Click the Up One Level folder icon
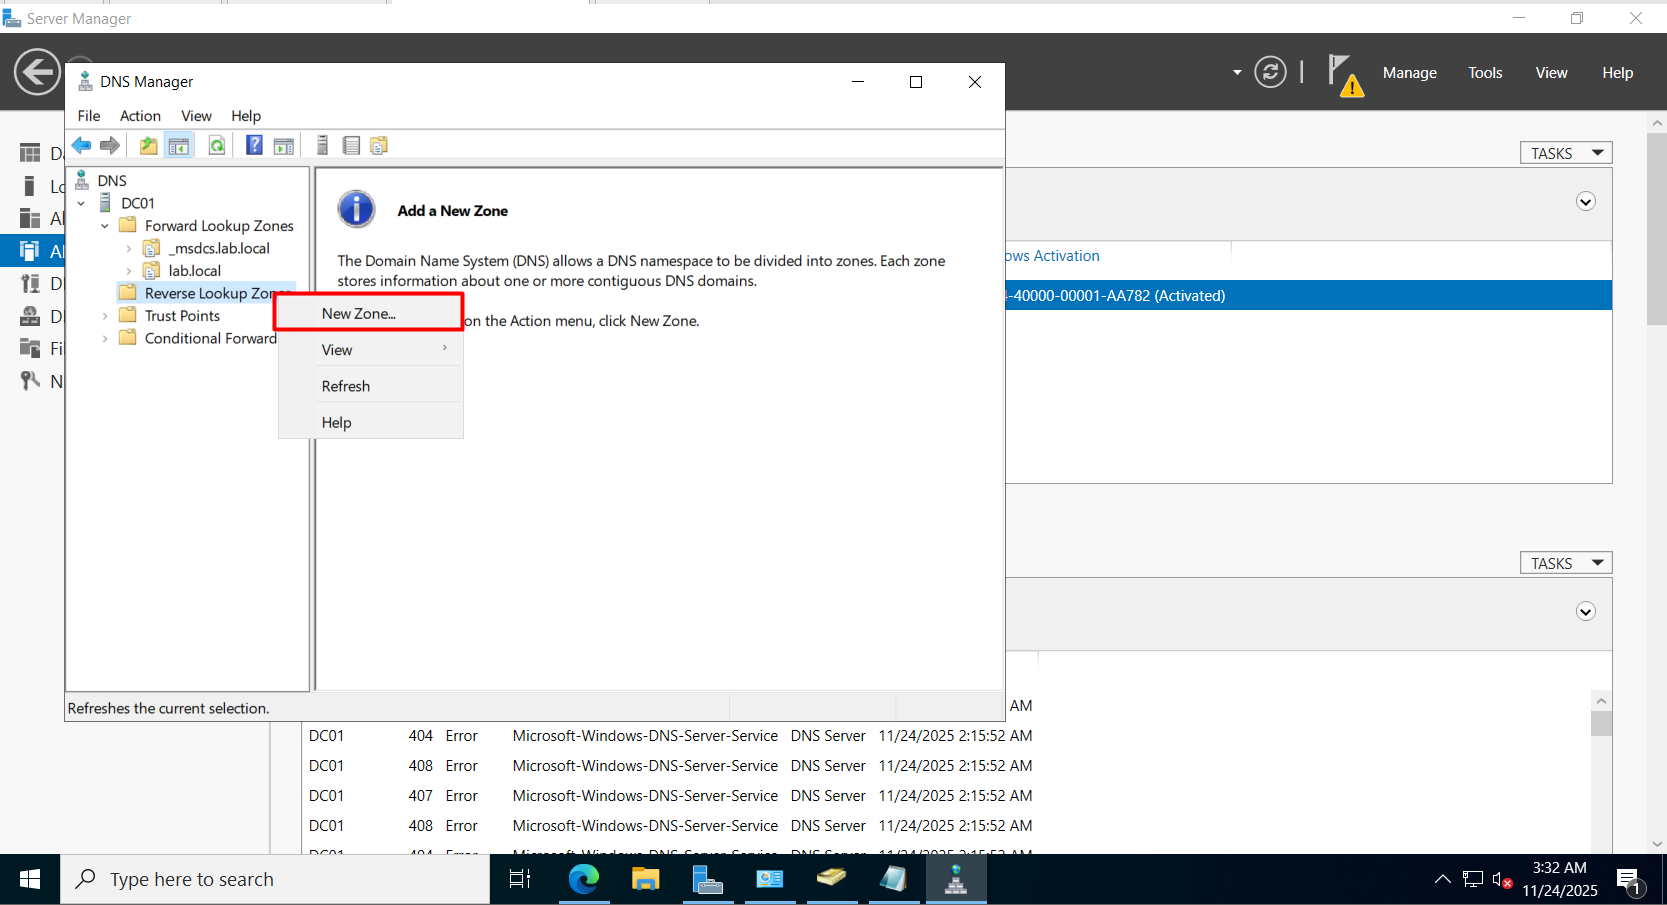Image resolution: width=1667 pixels, height=905 pixels. point(148,146)
